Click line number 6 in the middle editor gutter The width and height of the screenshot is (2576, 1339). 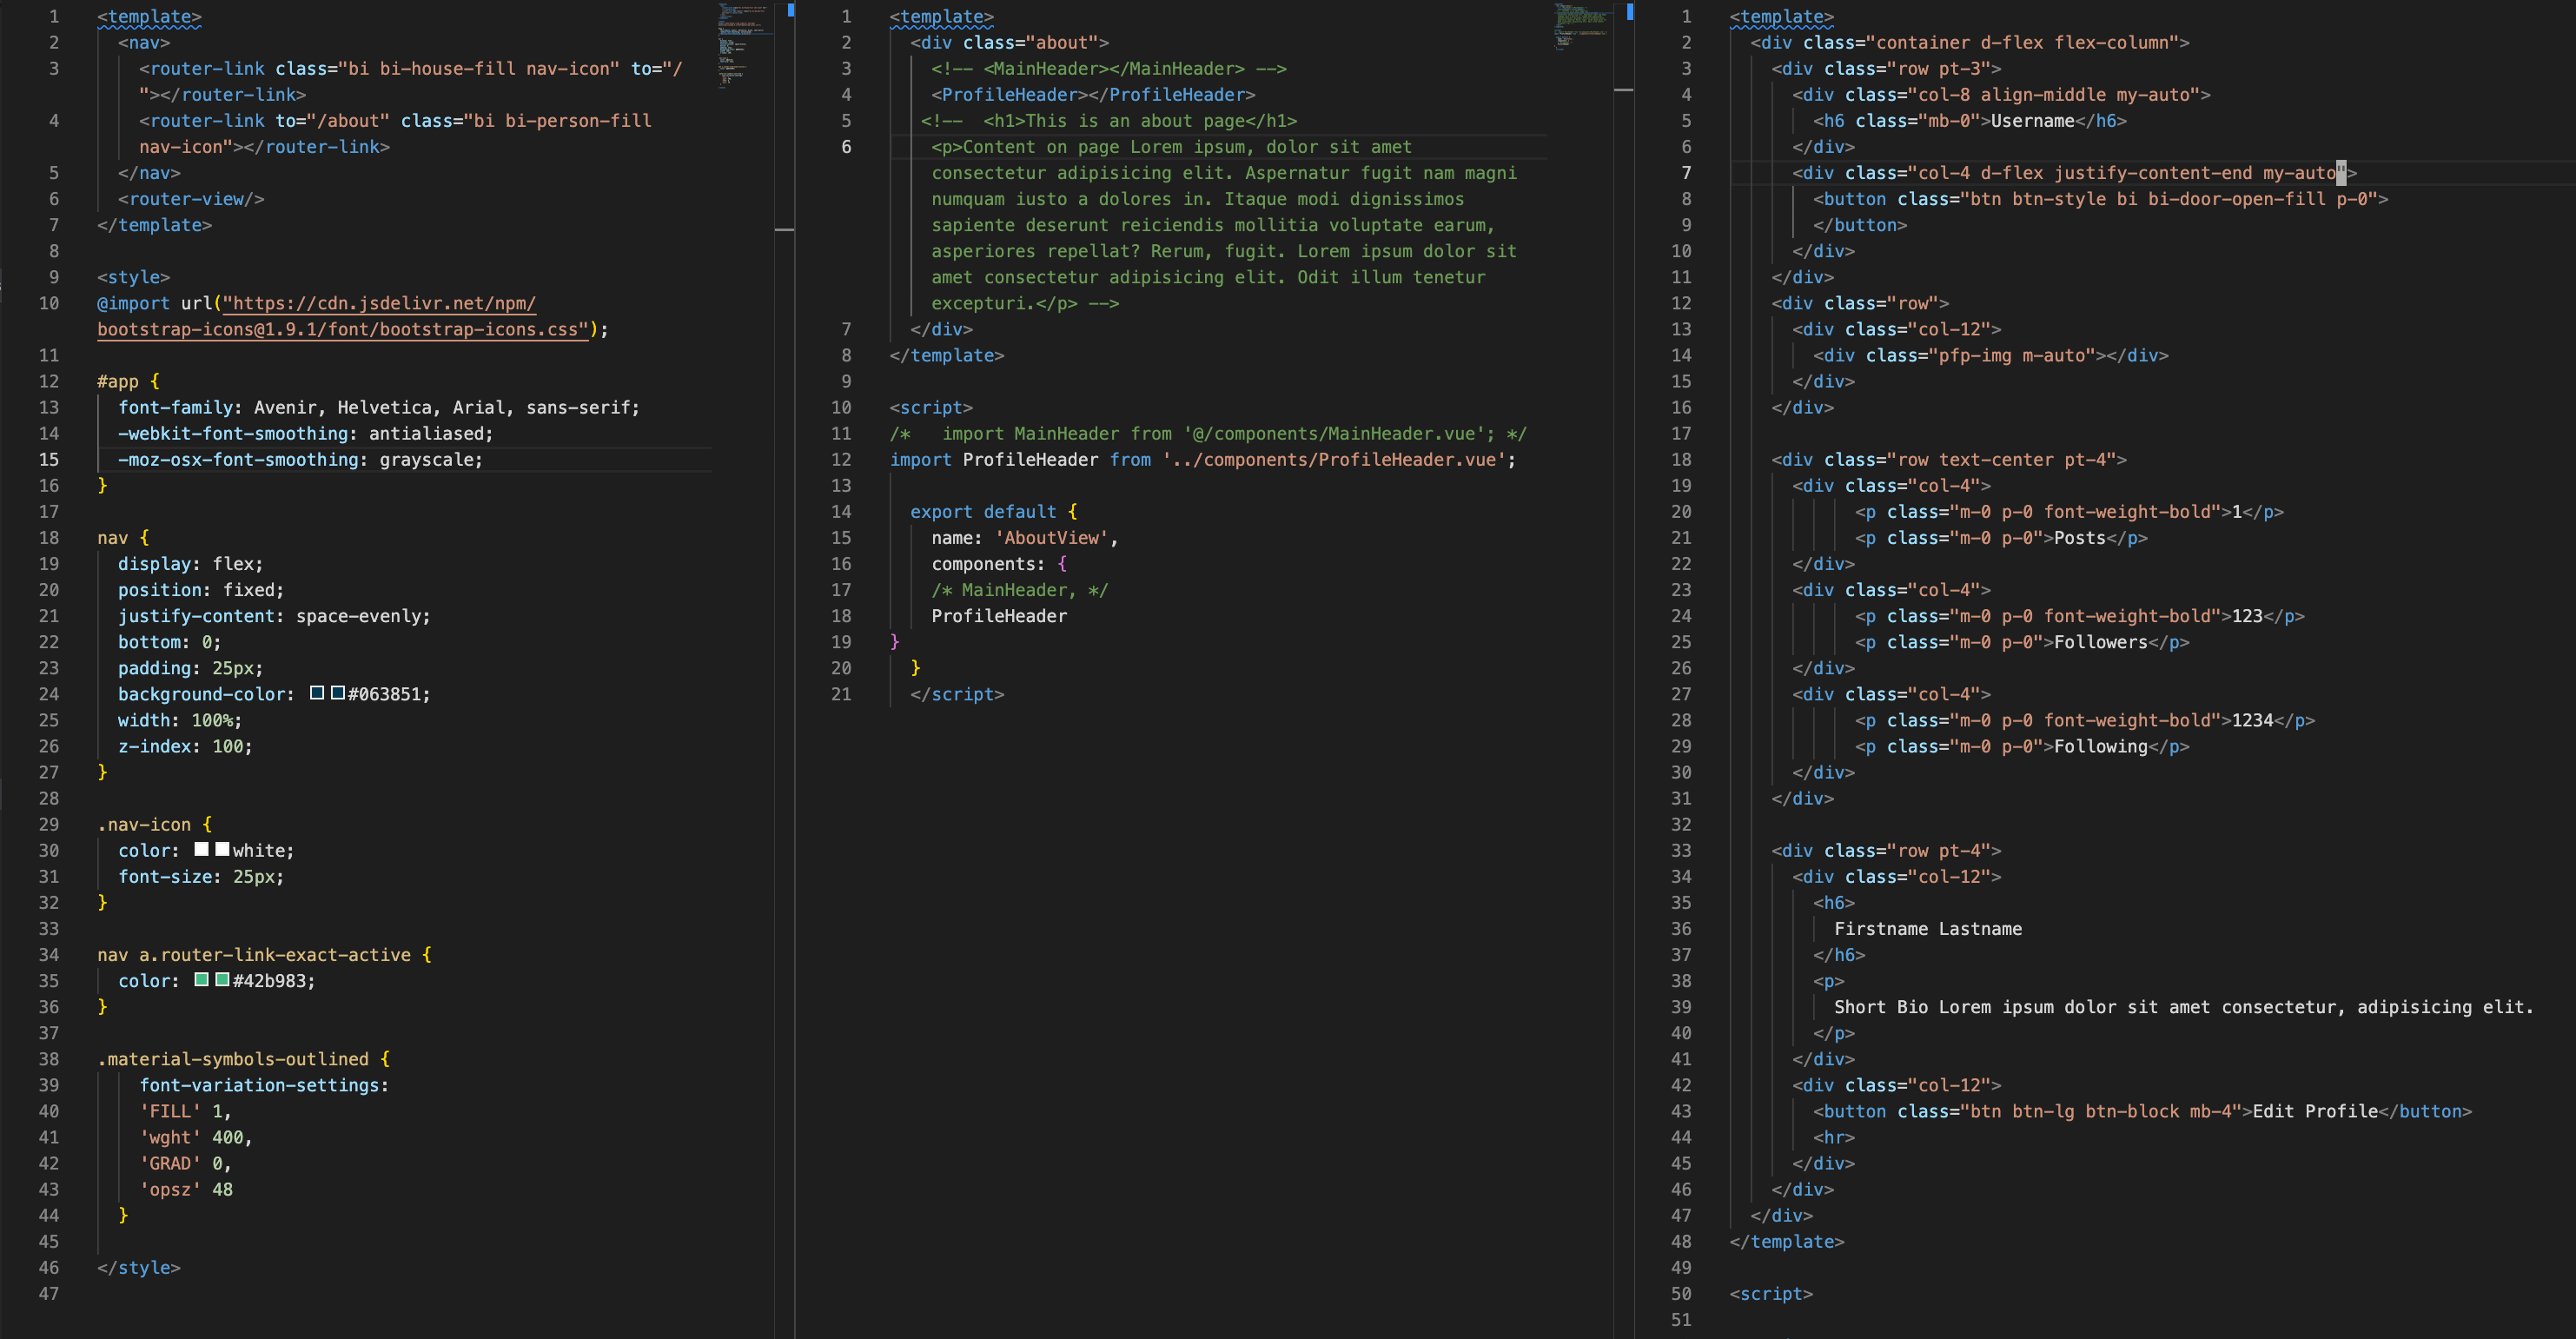(x=846, y=146)
